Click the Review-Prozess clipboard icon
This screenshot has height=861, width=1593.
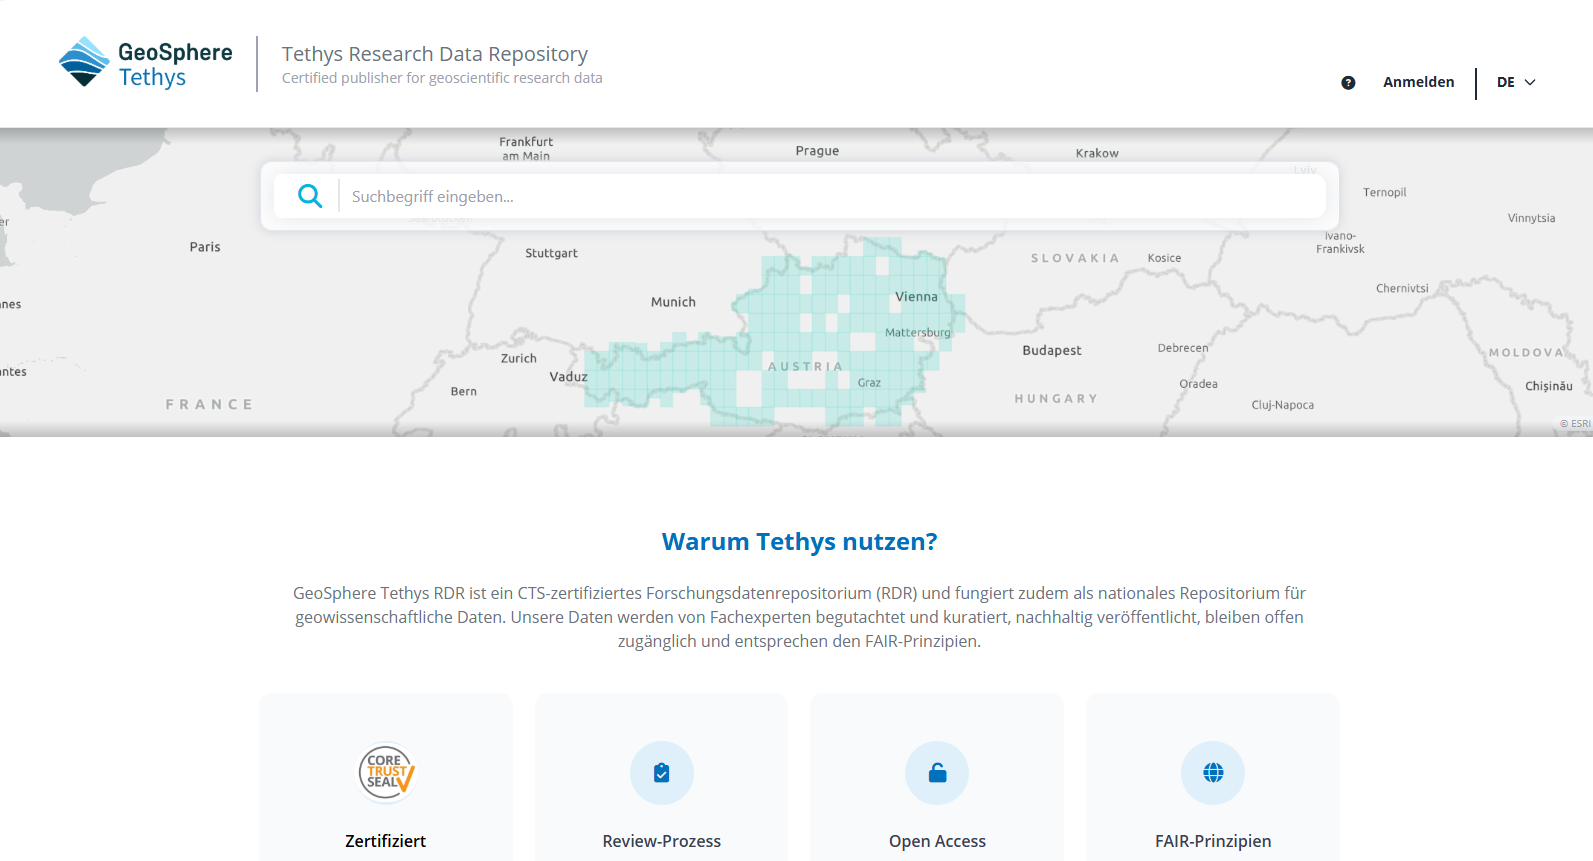(661, 773)
